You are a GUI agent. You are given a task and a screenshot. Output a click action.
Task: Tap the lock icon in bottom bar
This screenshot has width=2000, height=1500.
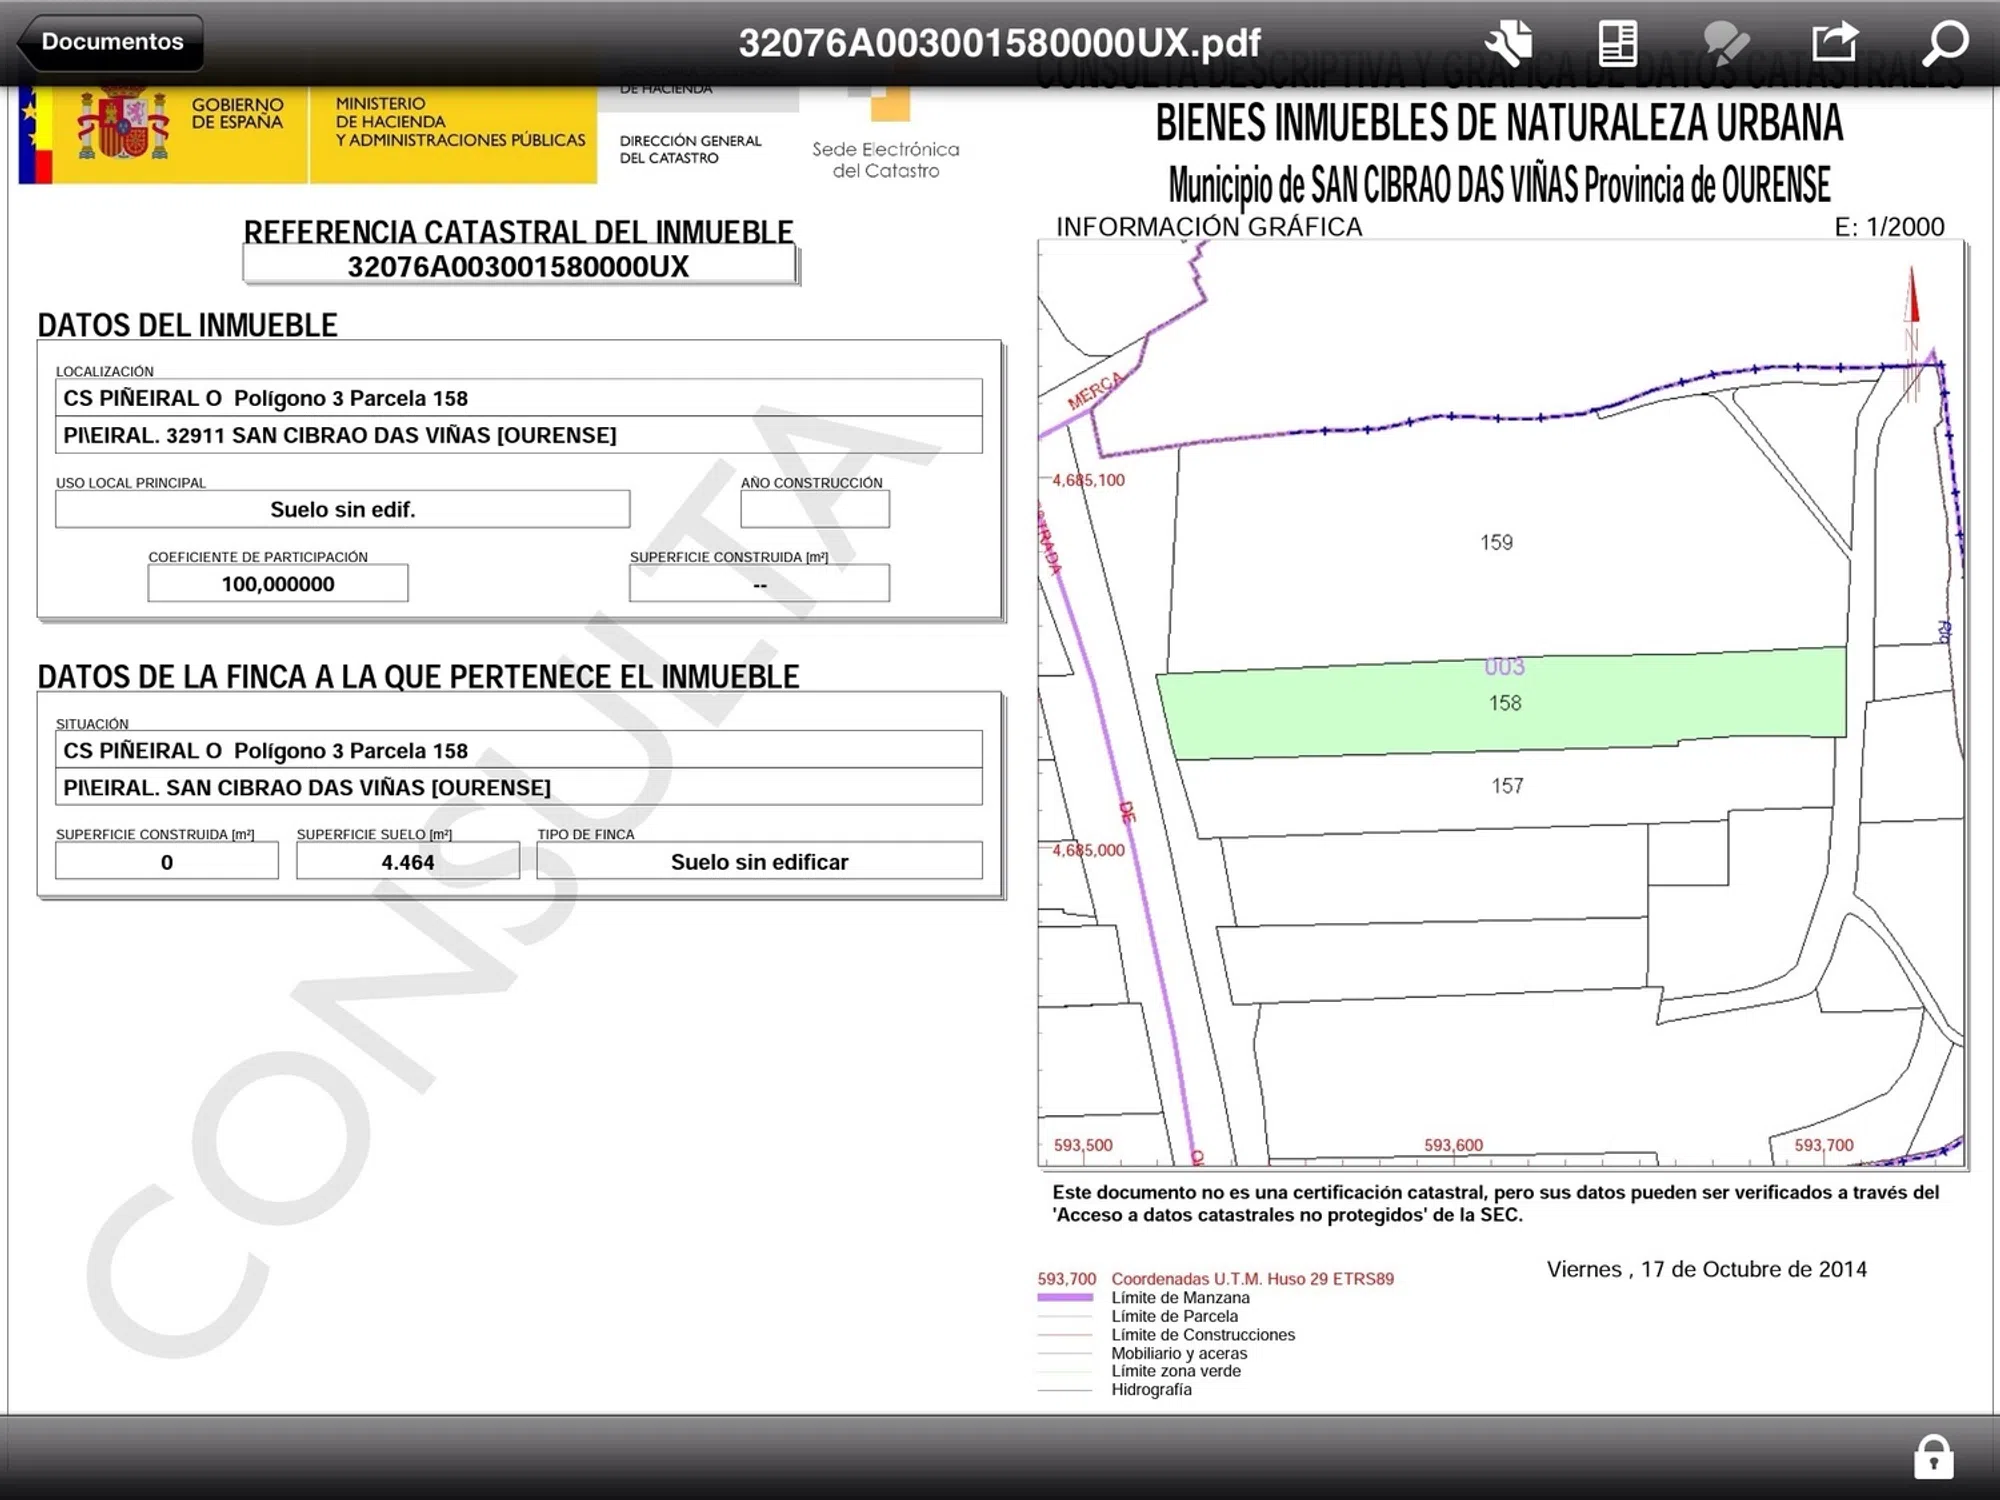pyautogui.click(x=1933, y=1457)
